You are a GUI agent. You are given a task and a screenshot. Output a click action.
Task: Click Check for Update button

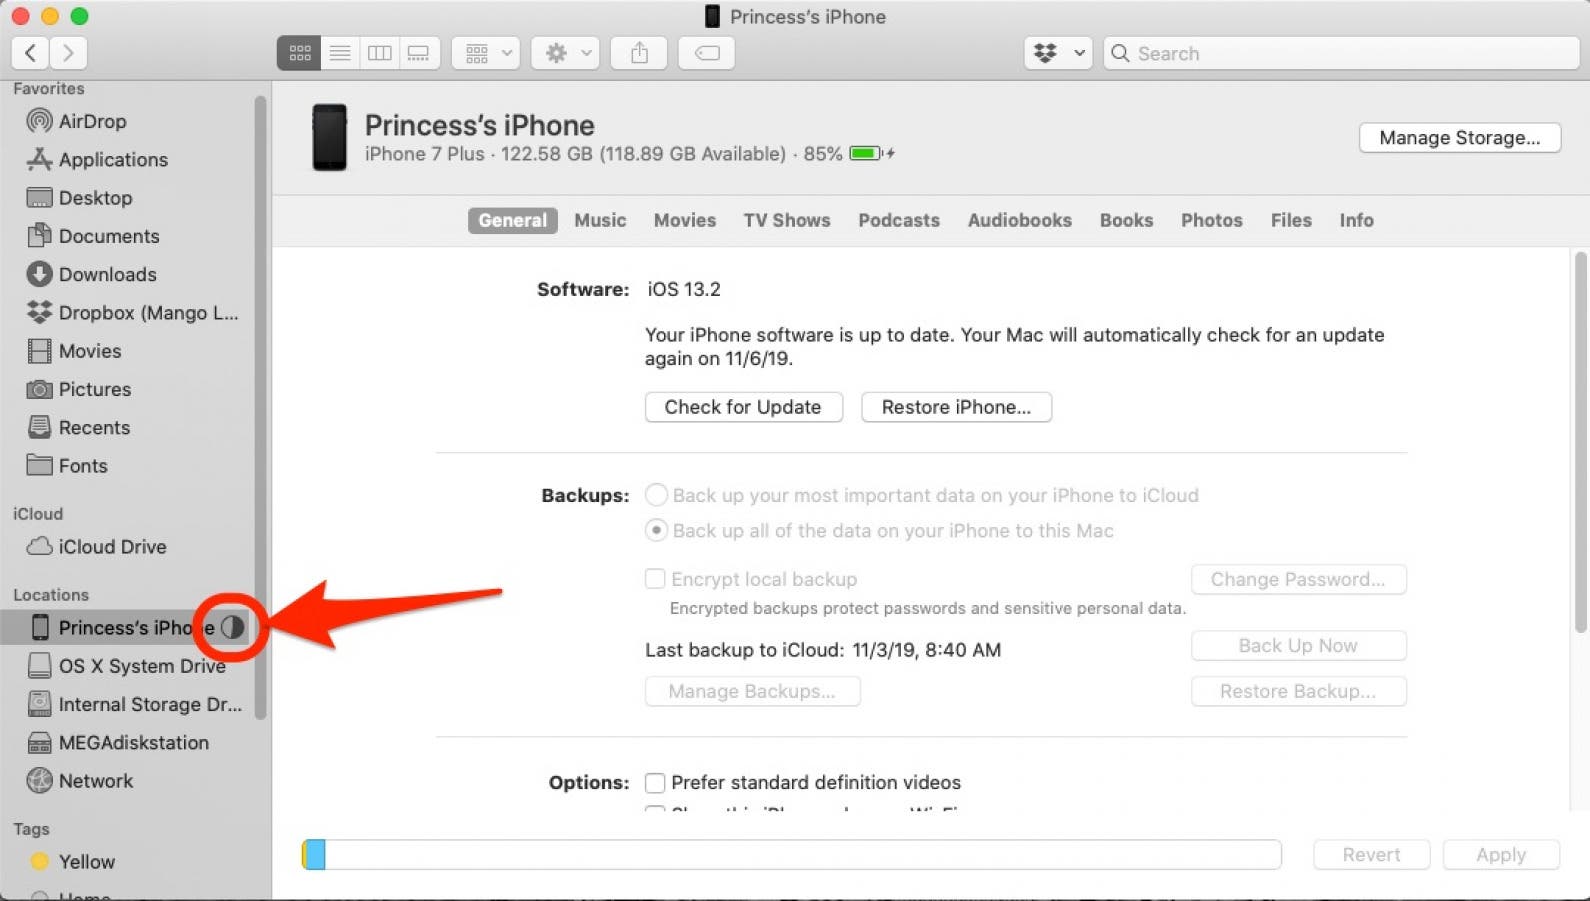click(x=743, y=407)
